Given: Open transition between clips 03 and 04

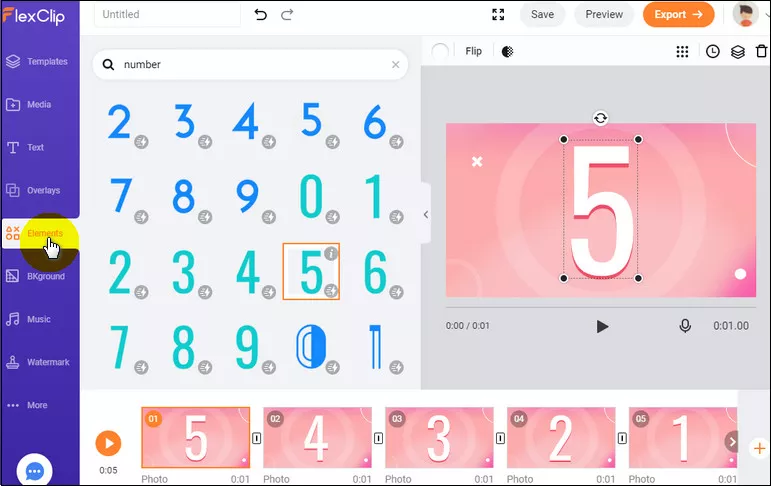Looking at the screenshot, I should (501, 438).
